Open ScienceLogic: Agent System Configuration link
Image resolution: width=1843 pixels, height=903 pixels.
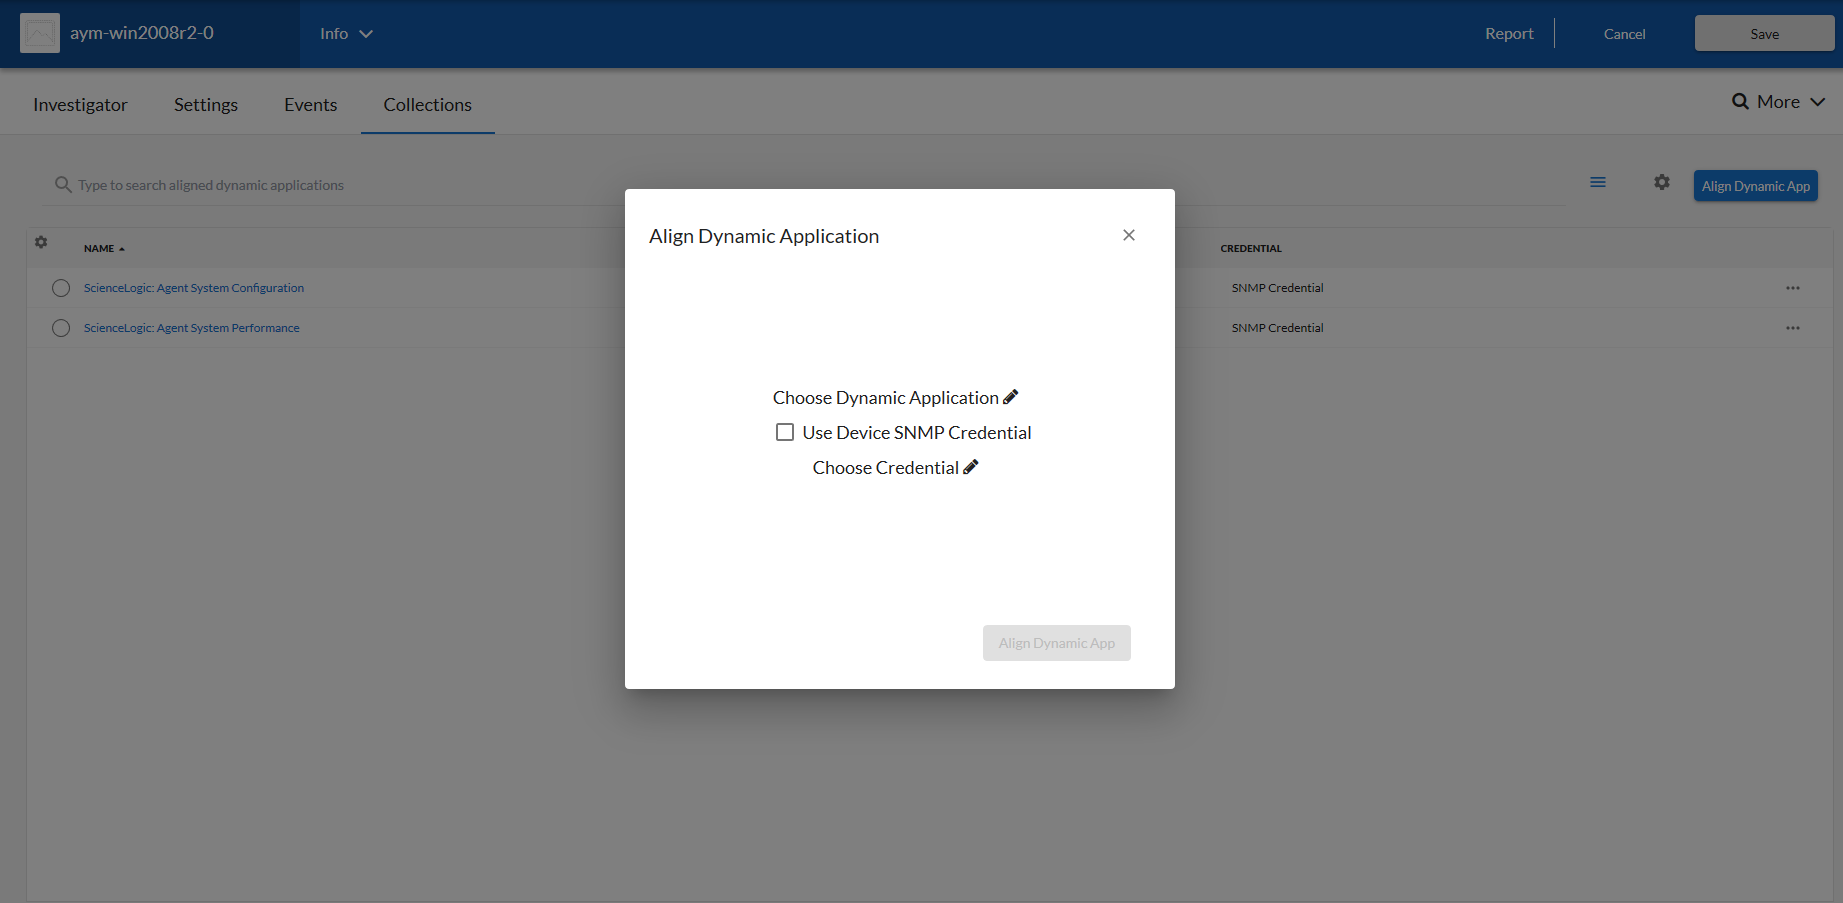coord(194,288)
